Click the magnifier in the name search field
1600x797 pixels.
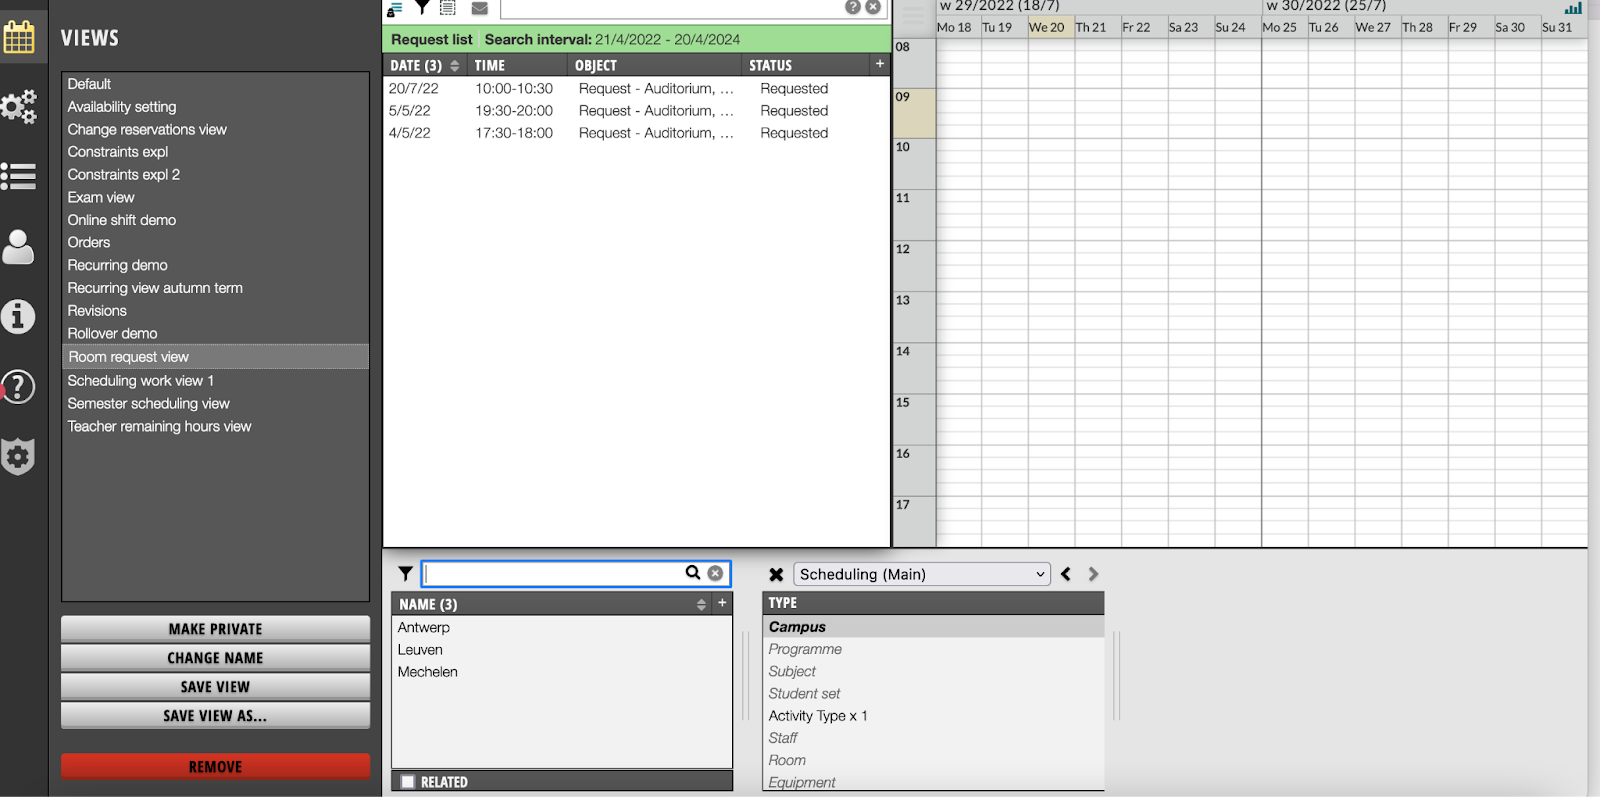pyautogui.click(x=693, y=573)
